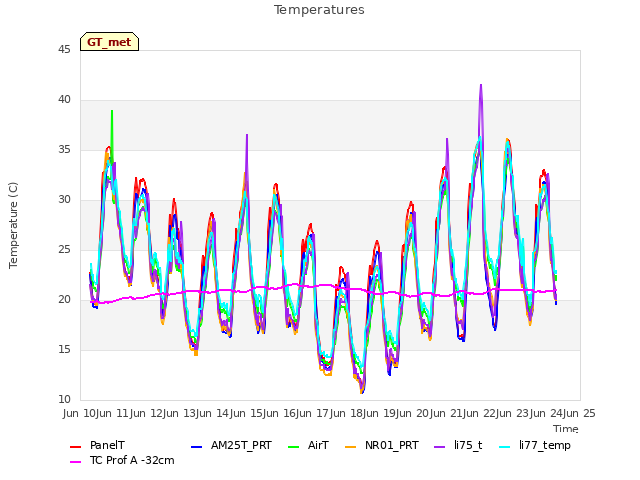This screenshot has height=480, width=640.
Task: Click the 35 y-axis tick label
Action: coord(64,150)
